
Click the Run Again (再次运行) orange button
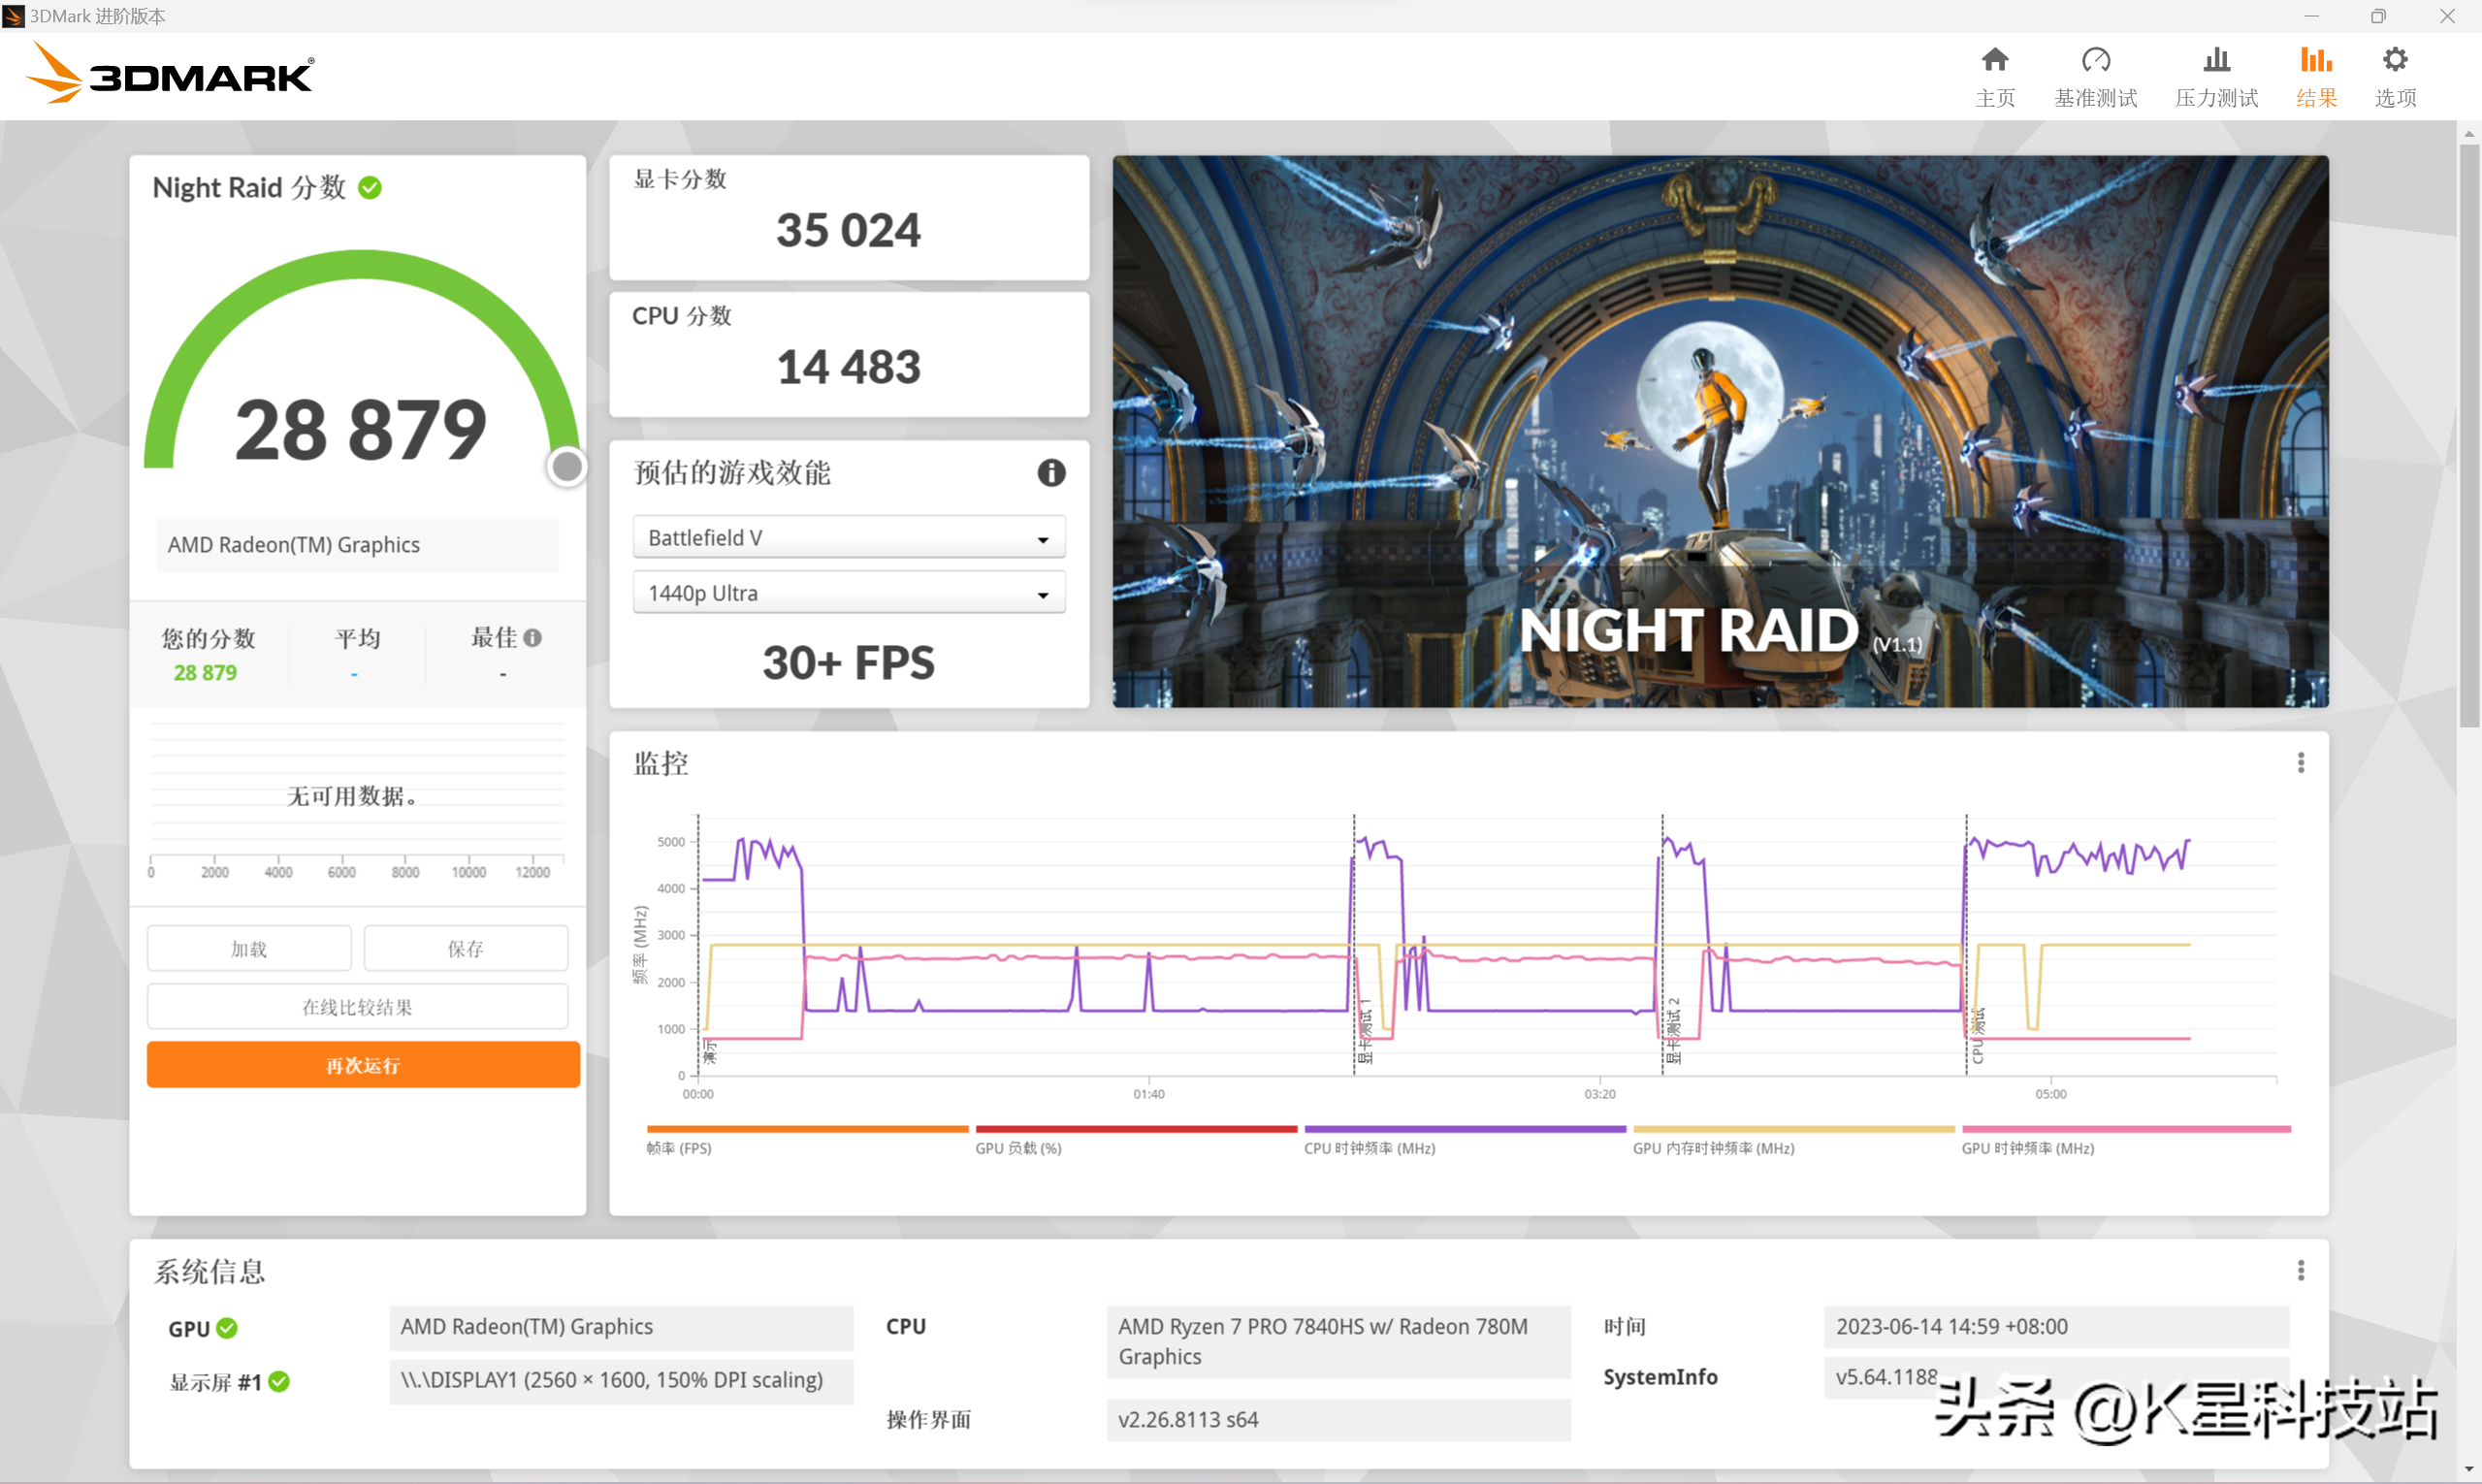(363, 1065)
